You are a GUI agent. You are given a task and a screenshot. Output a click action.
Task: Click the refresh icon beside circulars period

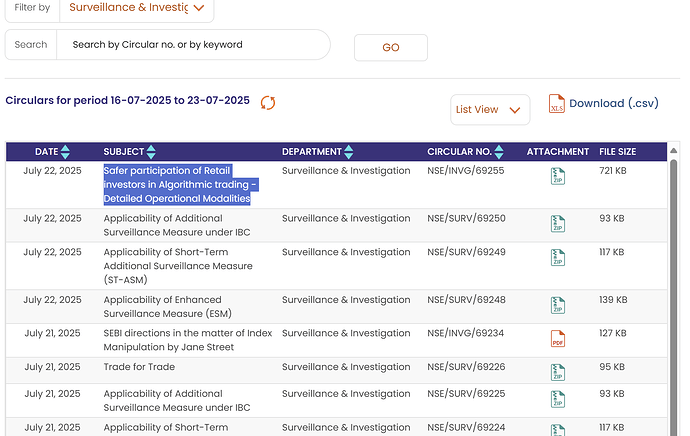(x=268, y=102)
